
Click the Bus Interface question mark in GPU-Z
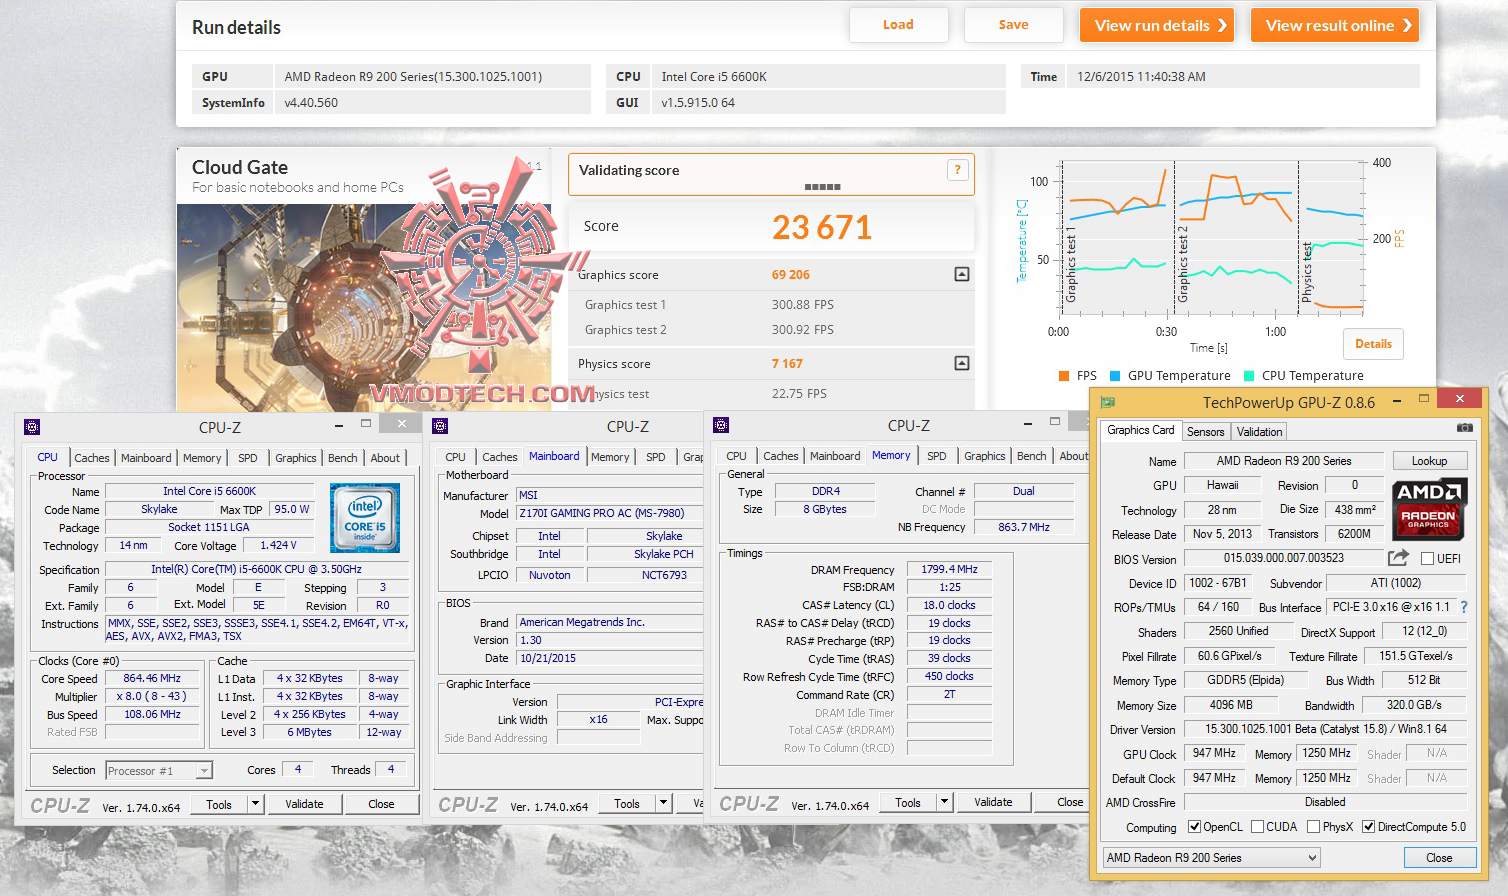[1464, 607]
